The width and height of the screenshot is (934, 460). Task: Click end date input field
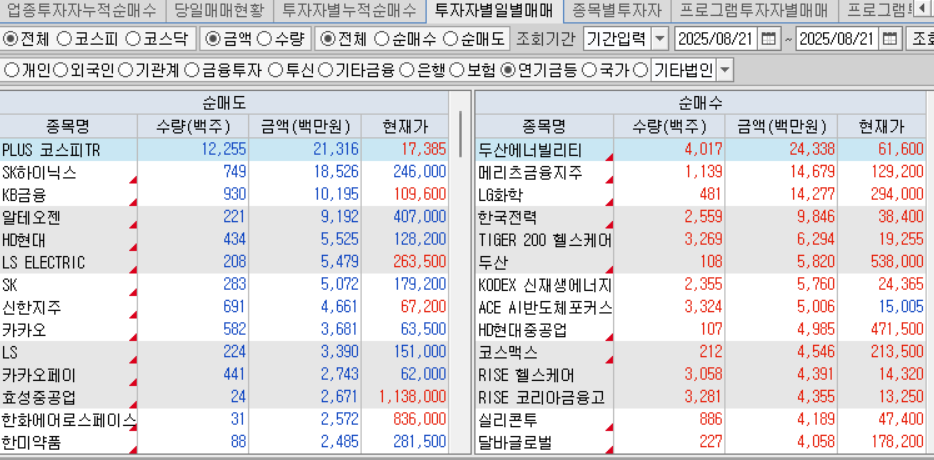[x=839, y=40]
